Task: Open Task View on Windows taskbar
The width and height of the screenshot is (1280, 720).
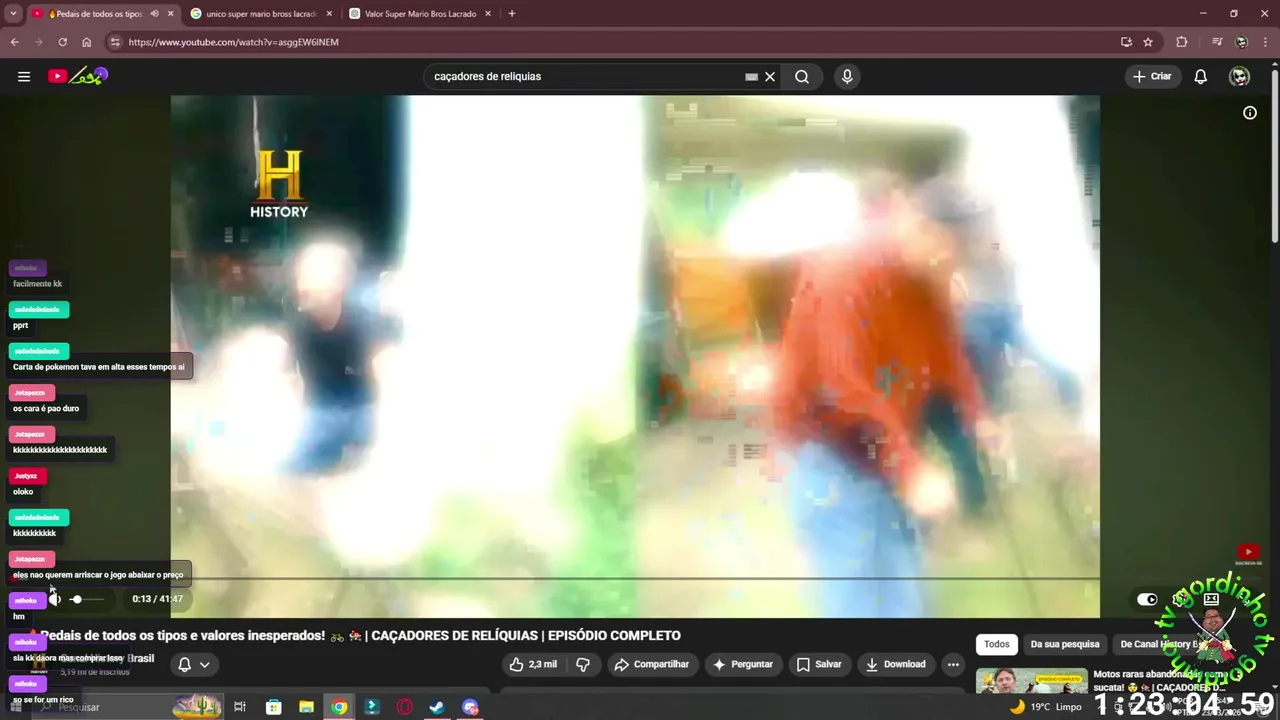Action: point(240,707)
